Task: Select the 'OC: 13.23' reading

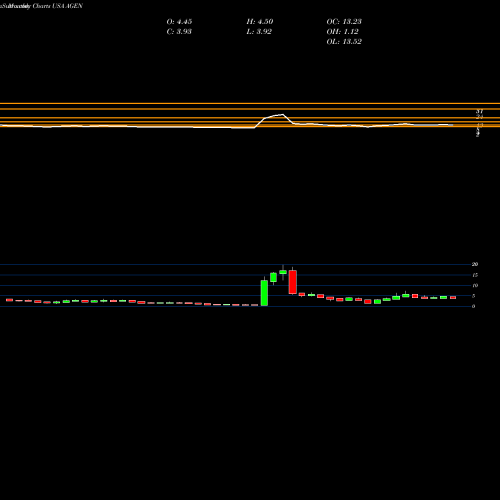Action: pyautogui.click(x=344, y=22)
